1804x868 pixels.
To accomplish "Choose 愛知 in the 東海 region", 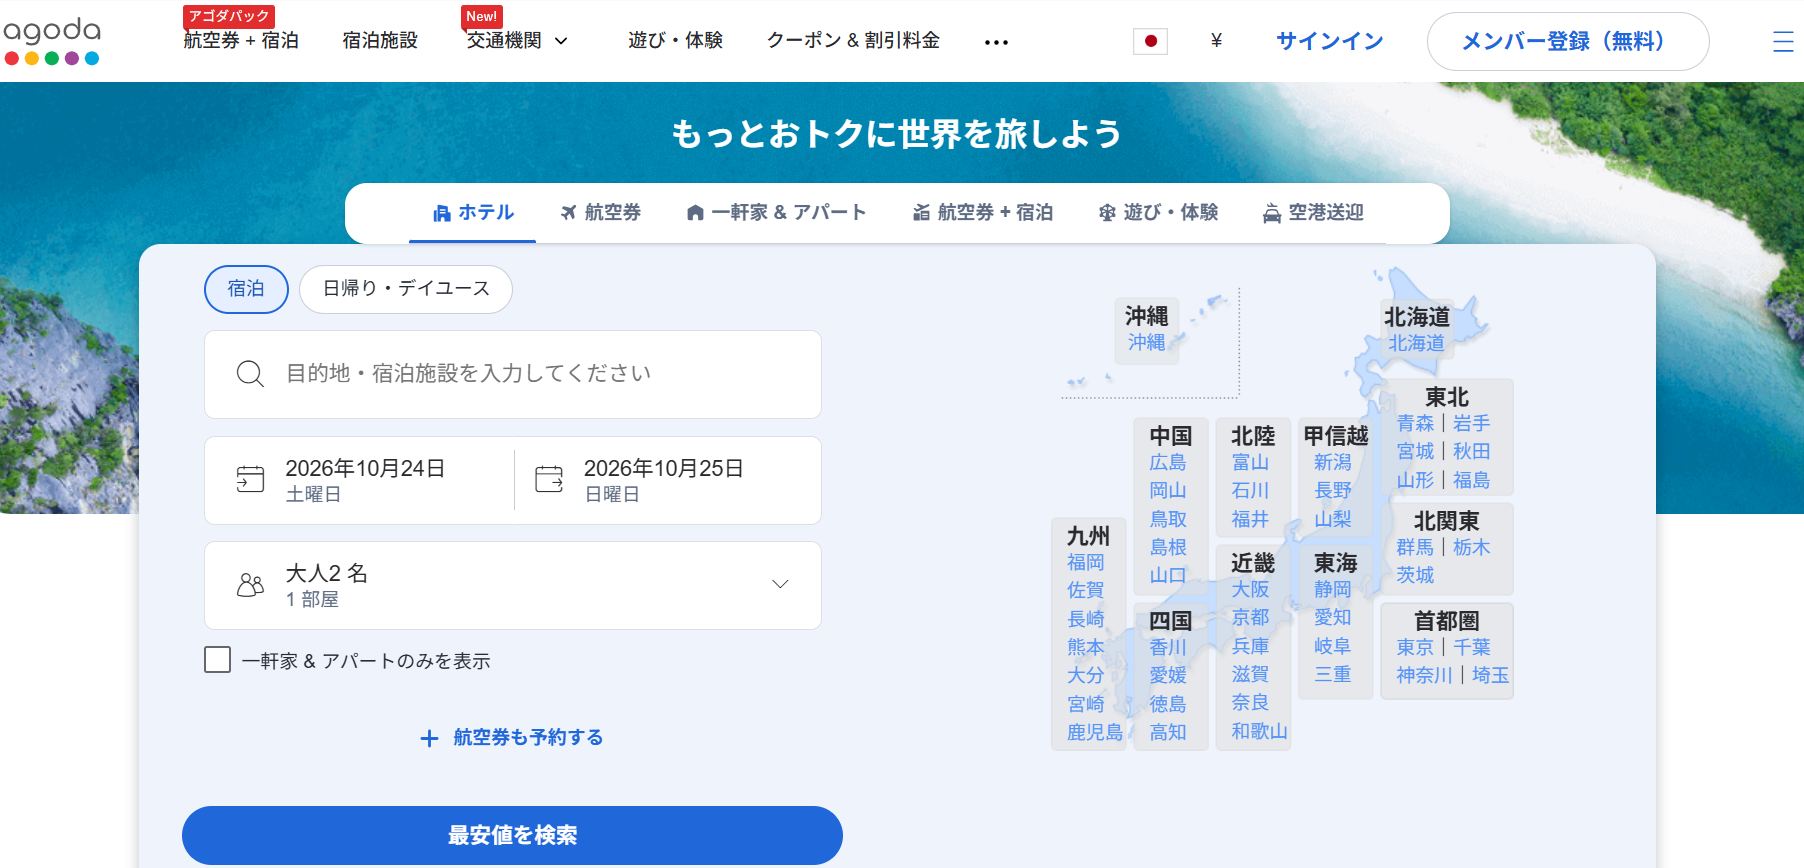I will tap(1333, 618).
